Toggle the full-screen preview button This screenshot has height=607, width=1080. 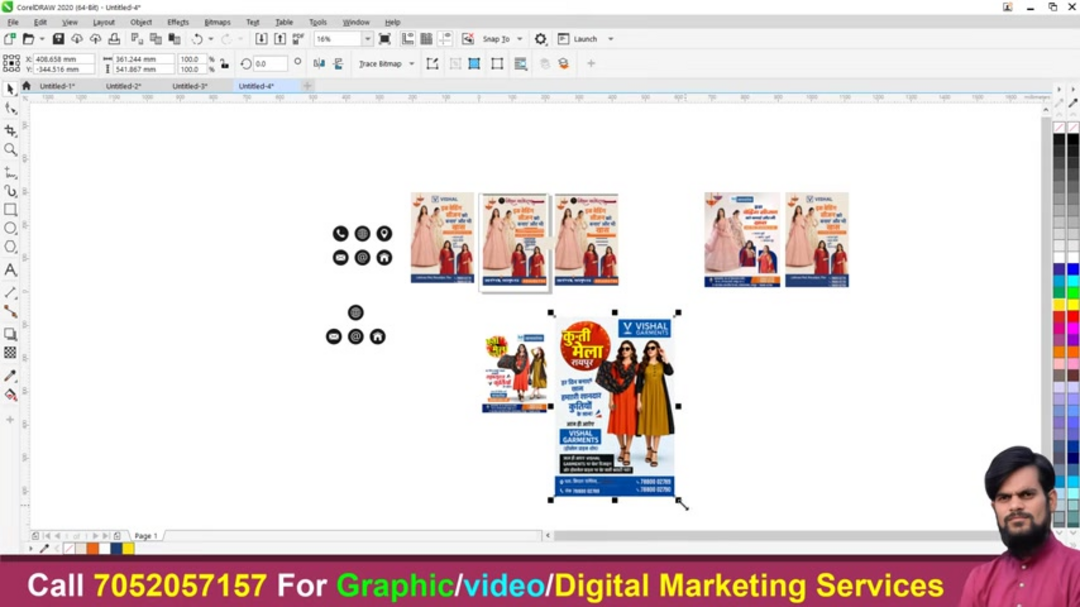click(384, 39)
